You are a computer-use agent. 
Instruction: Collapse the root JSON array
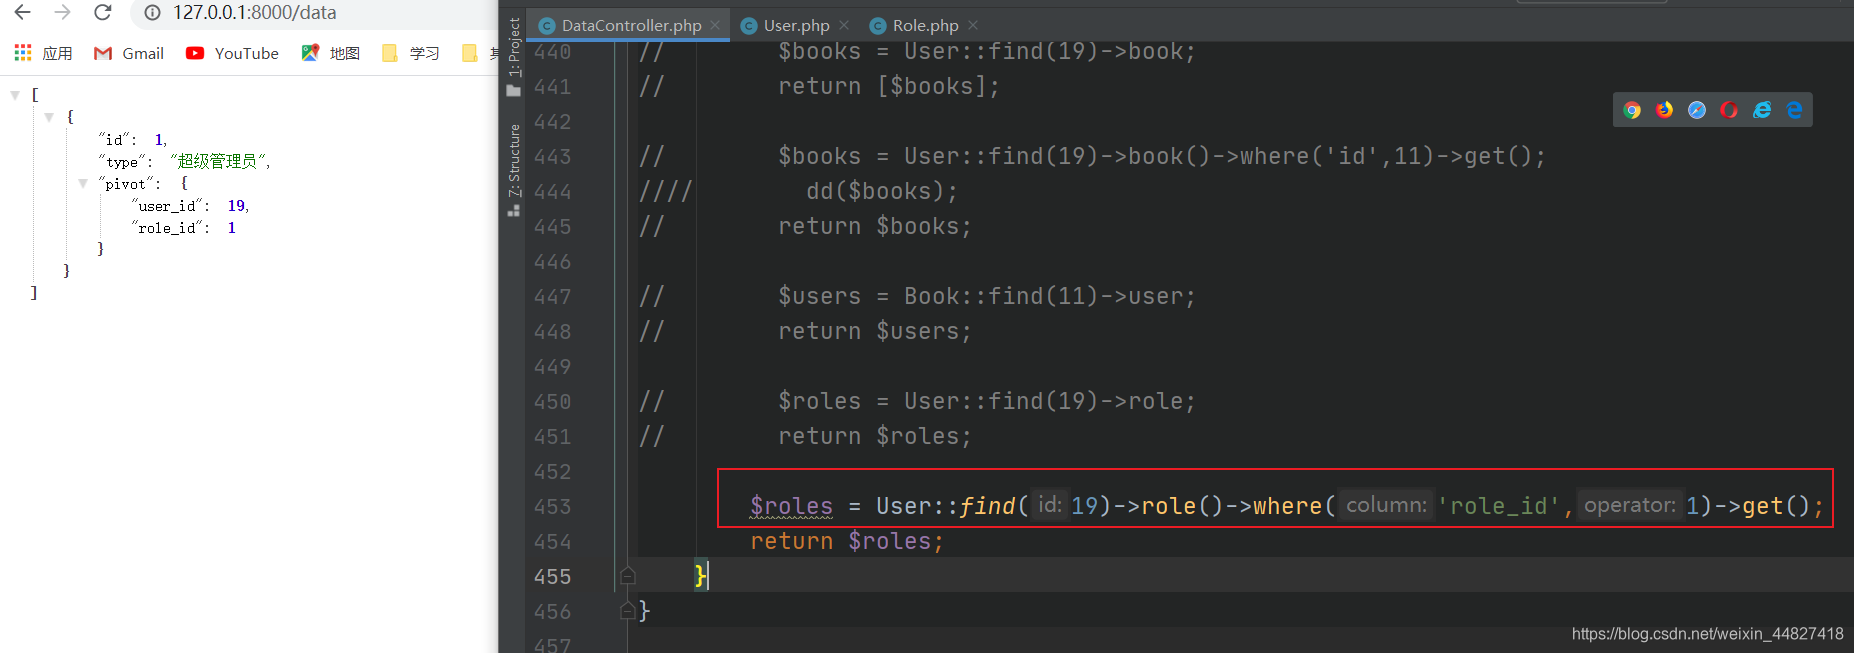coord(15,95)
